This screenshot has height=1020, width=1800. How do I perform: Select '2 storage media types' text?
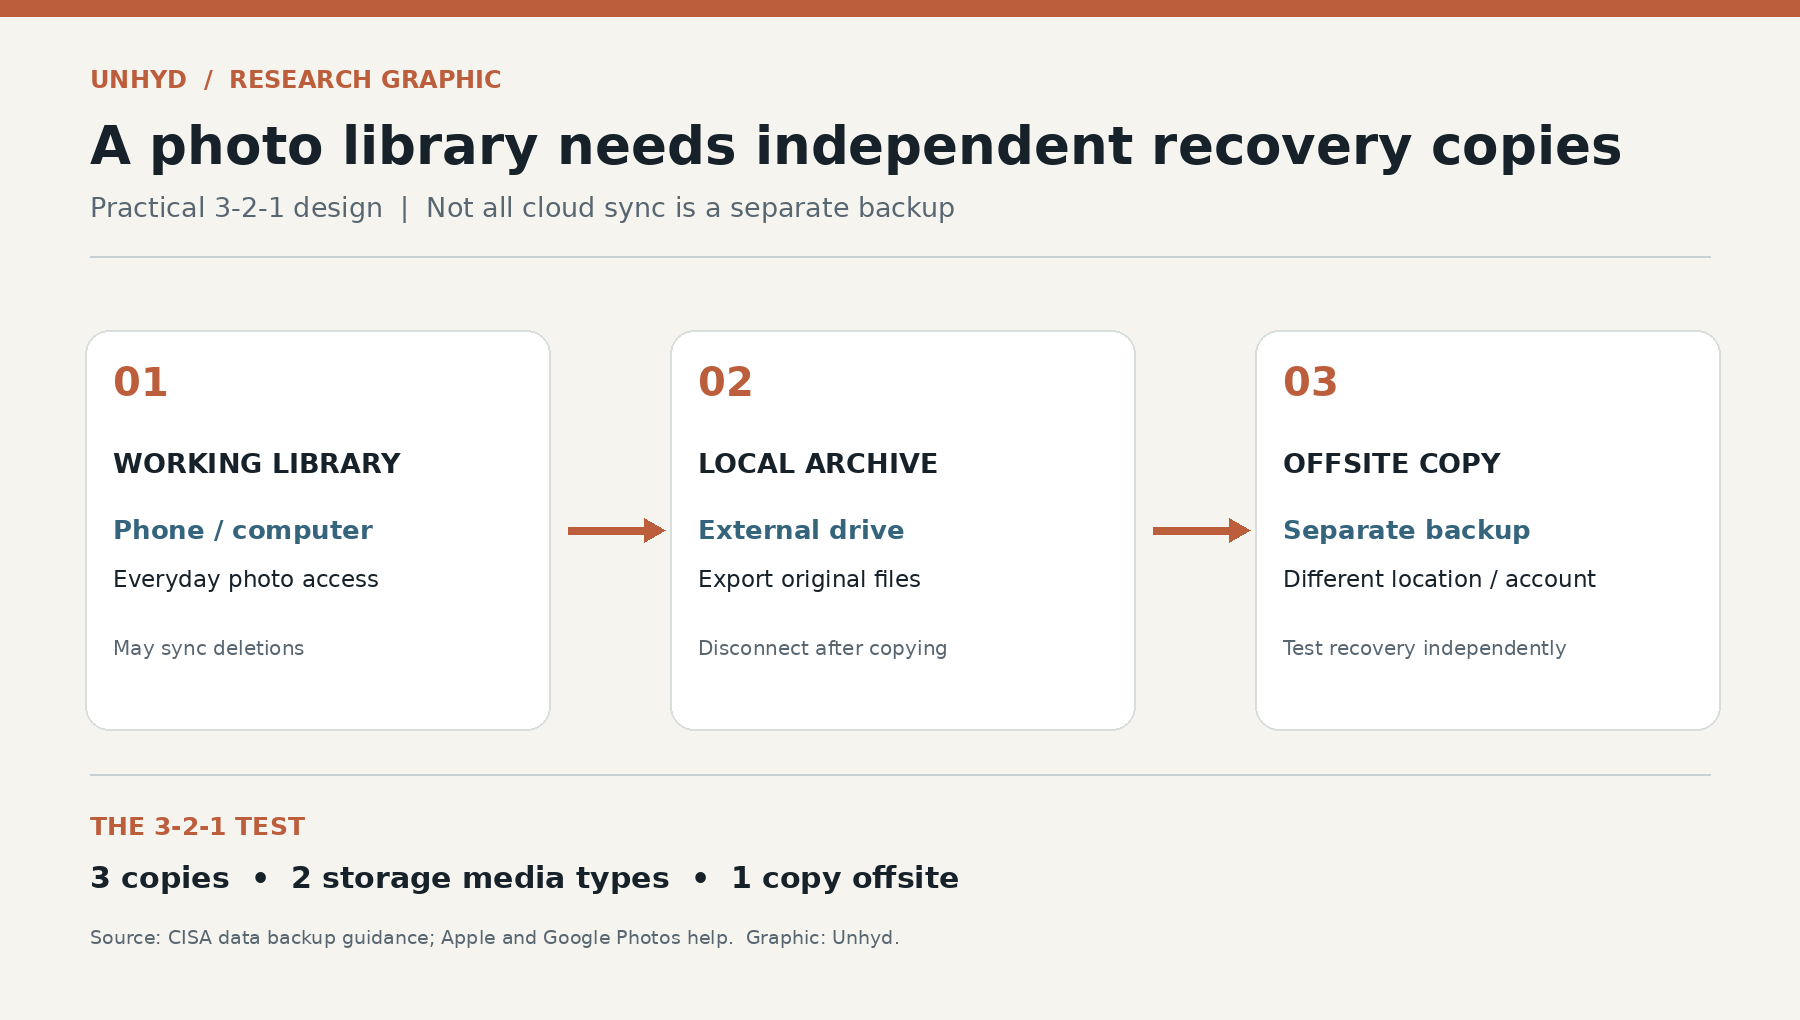480,878
